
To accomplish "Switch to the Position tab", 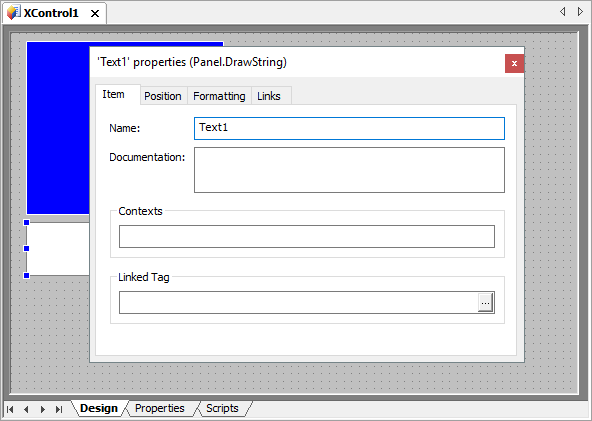I will coord(163,96).
